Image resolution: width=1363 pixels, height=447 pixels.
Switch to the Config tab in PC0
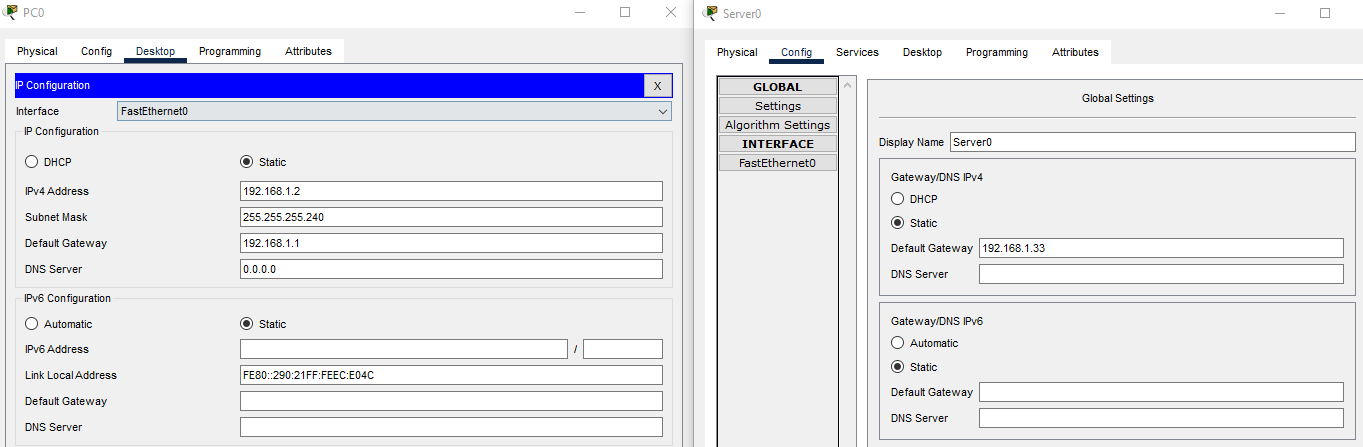97,51
